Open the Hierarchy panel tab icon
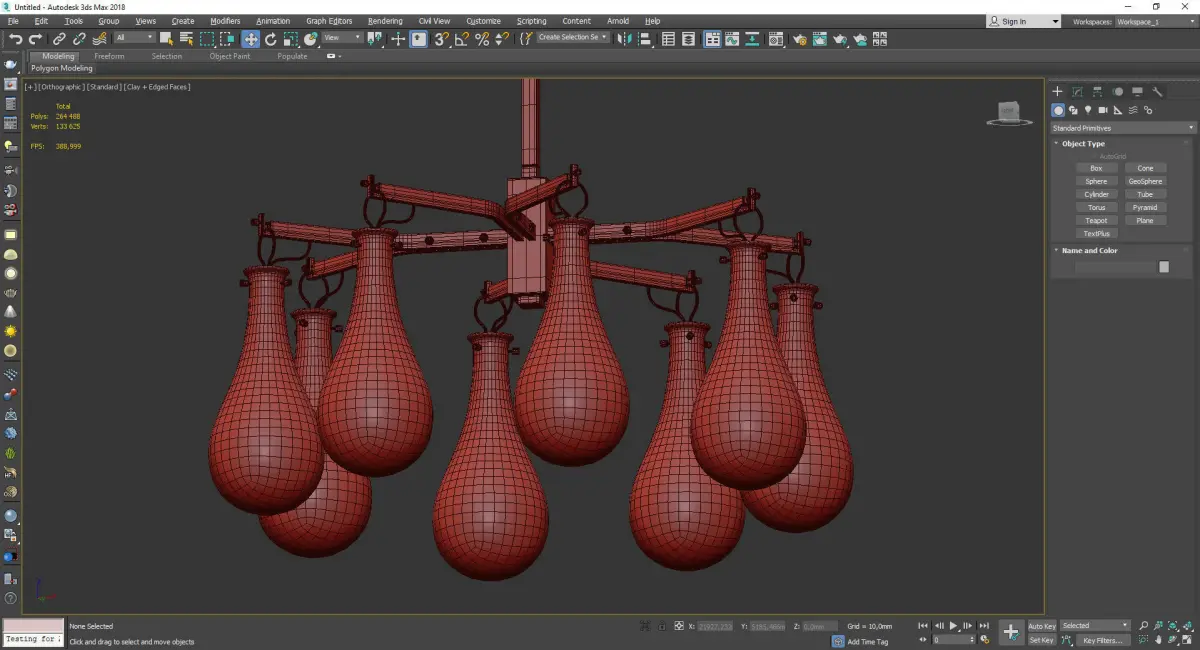The width and height of the screenshot is (1200, 650). pos(1097,91)
